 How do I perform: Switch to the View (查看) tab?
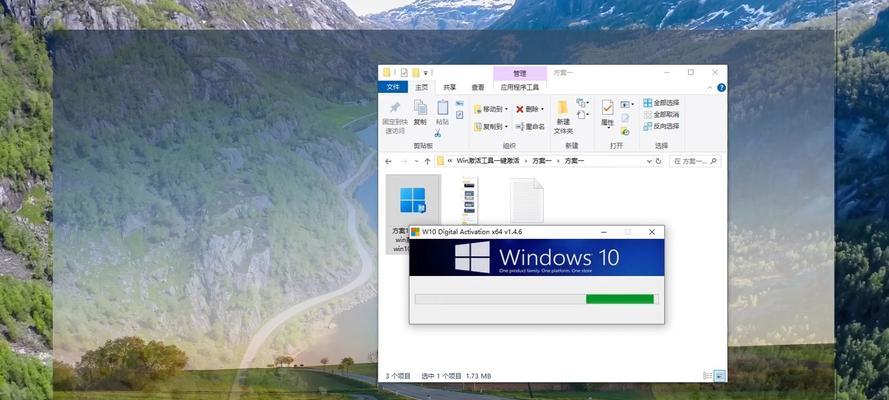pyautogui.click(x=478, y=87)
